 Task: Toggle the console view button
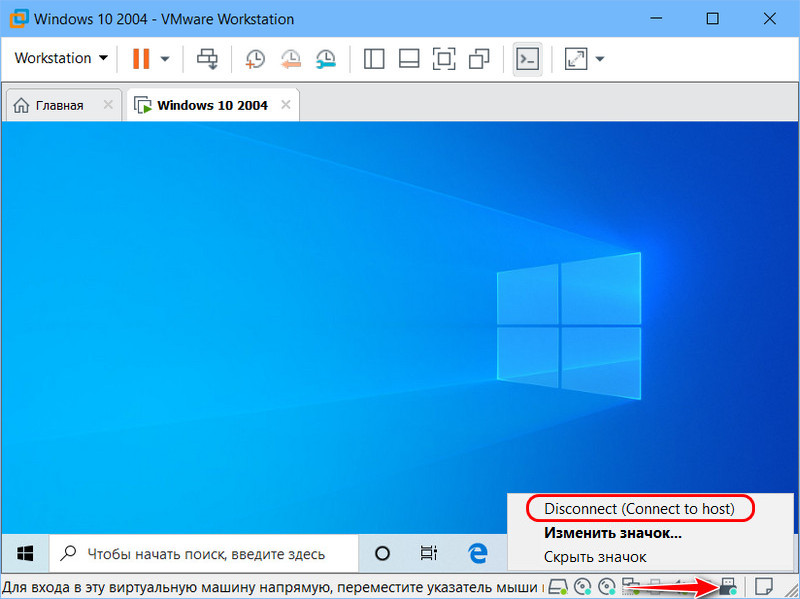point(527,59)
